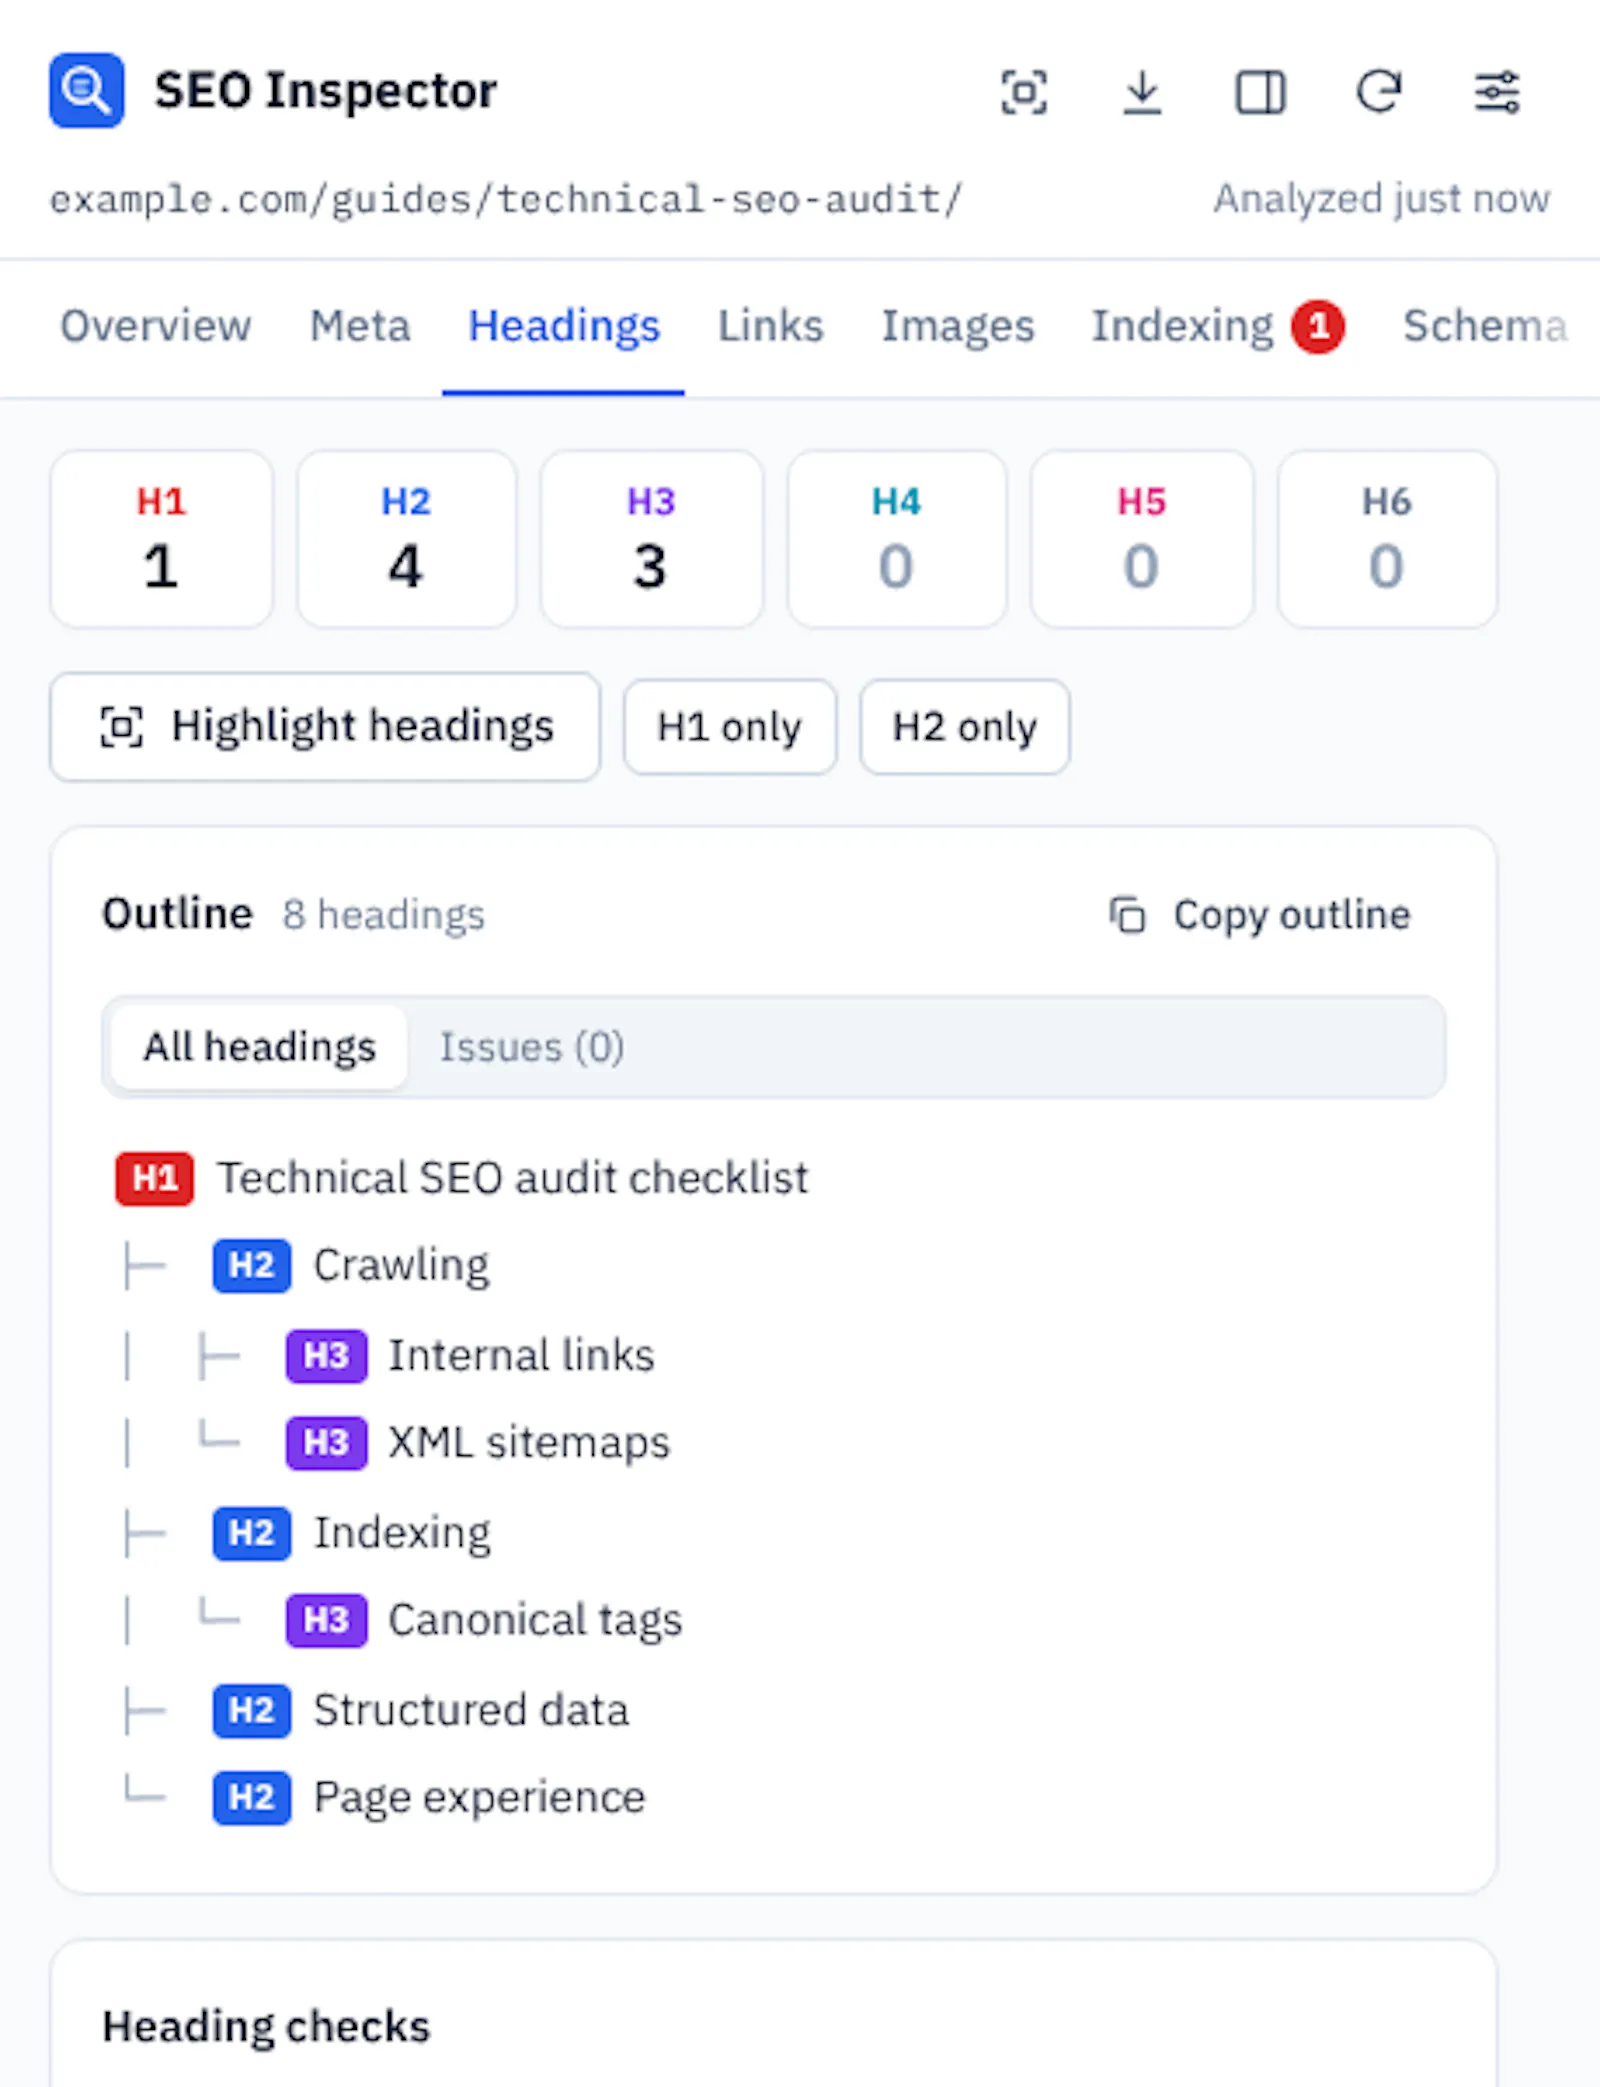Switch to the Schema tab
This screenshot has width=1600, height=2087.
pos(1485,326)
